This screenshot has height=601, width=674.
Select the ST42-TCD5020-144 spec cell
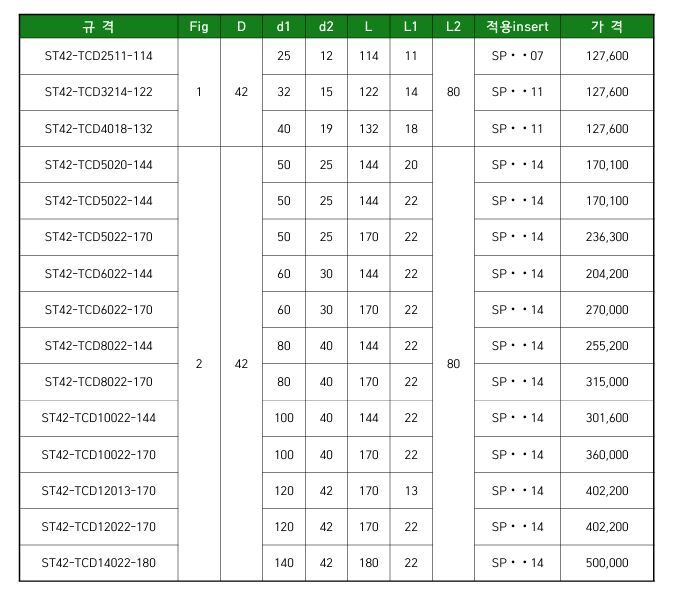(x=98, y=164)
